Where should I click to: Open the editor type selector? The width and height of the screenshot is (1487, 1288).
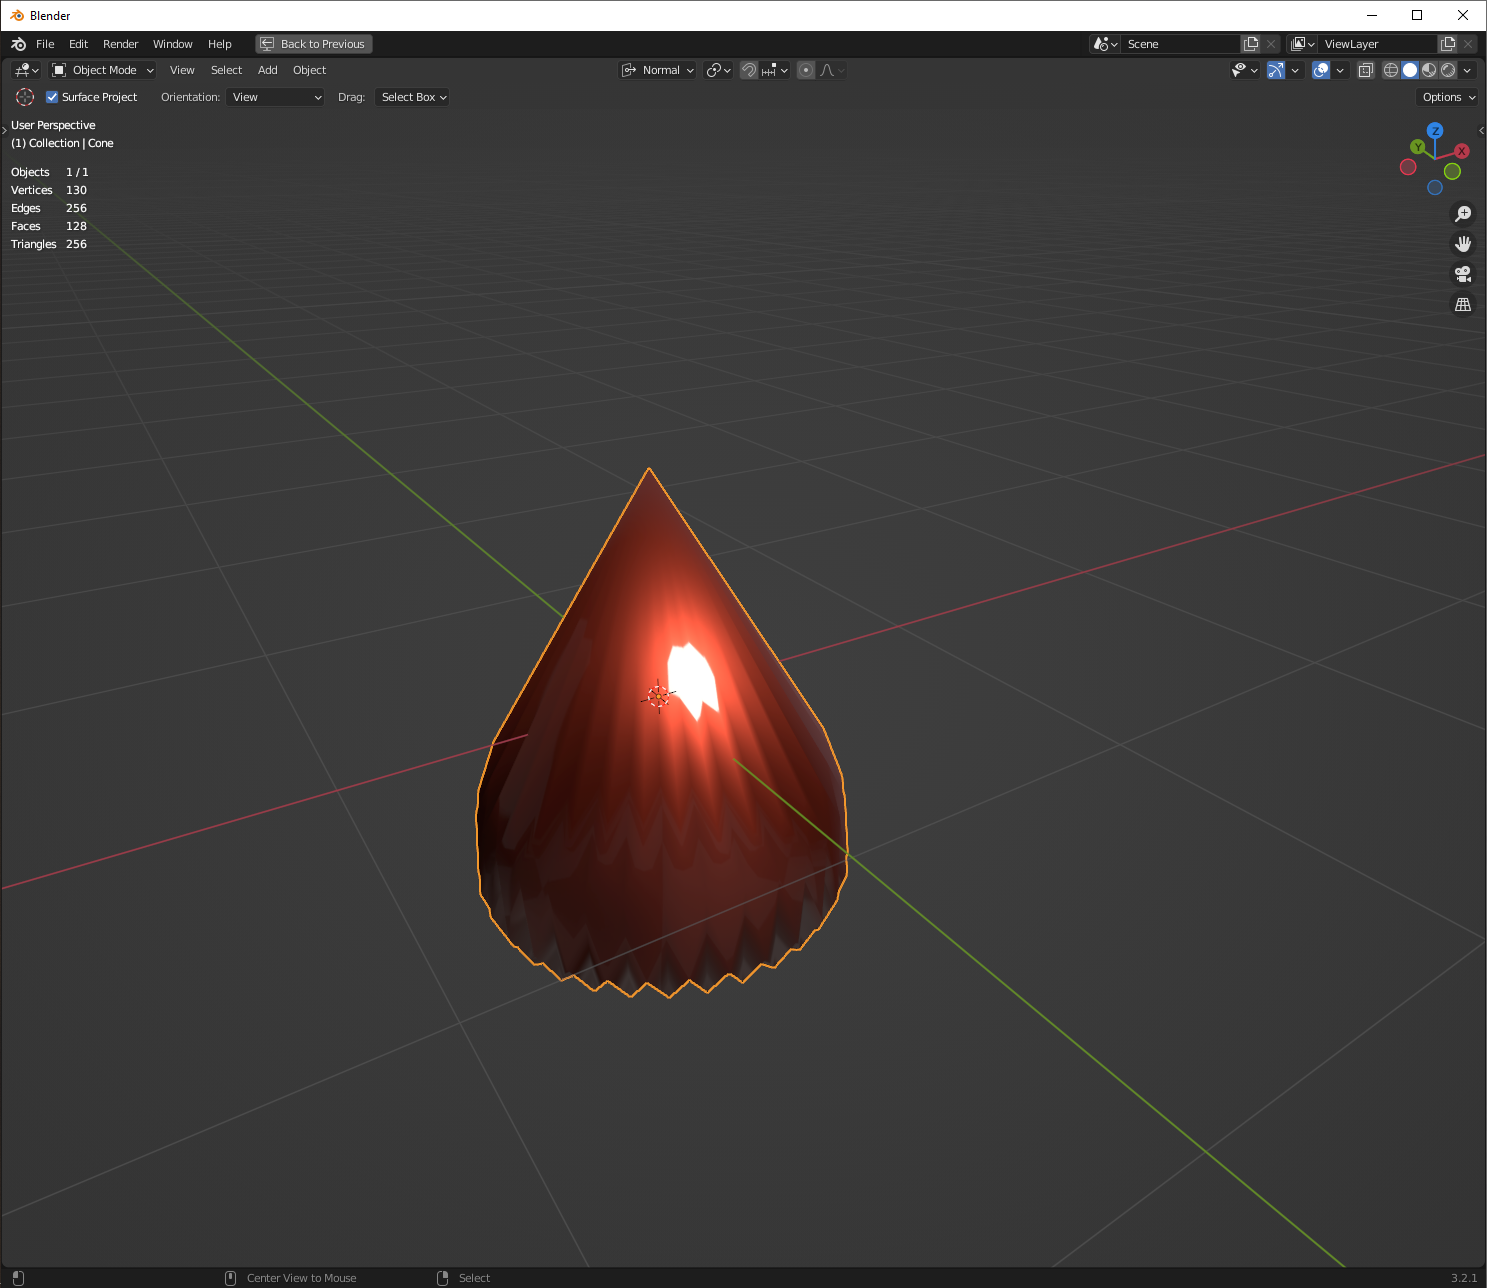click(26, 70)
